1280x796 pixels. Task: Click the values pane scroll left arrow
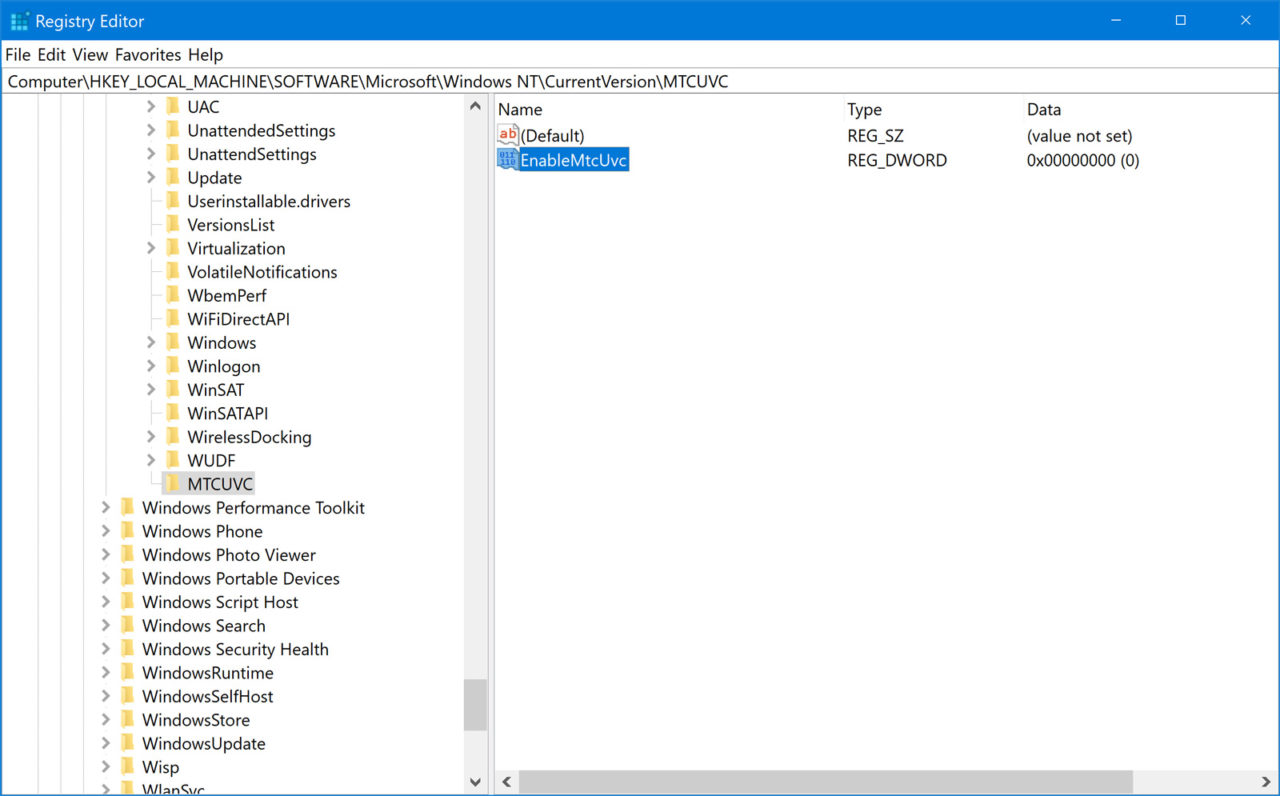pyautogui.click(x=507, y=782)
